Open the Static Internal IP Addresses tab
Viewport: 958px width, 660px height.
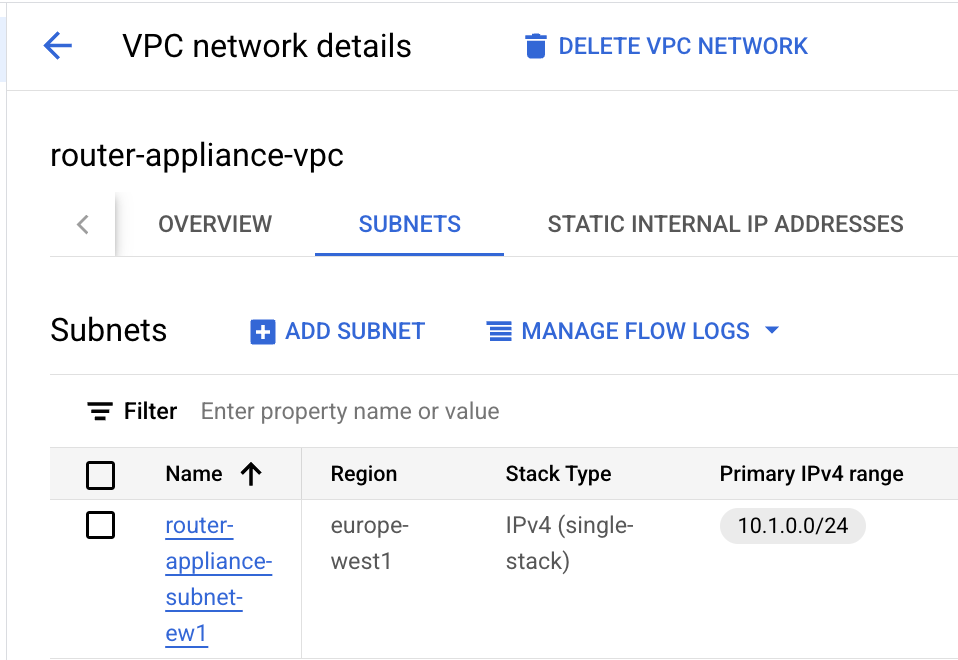click(725, 224)
